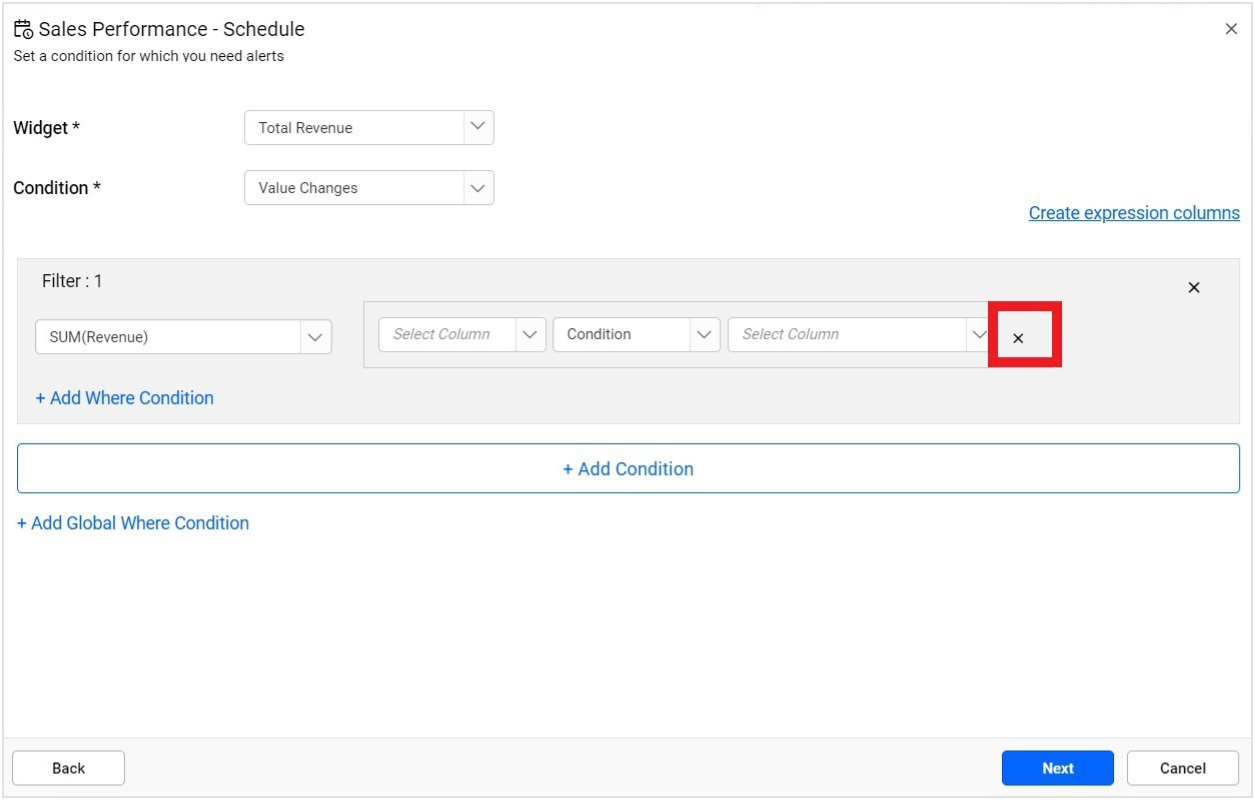Screen dimensions: 1255x800
Task: Close the Sales Performance Schedule dialog
Action: coord(1232,27)
